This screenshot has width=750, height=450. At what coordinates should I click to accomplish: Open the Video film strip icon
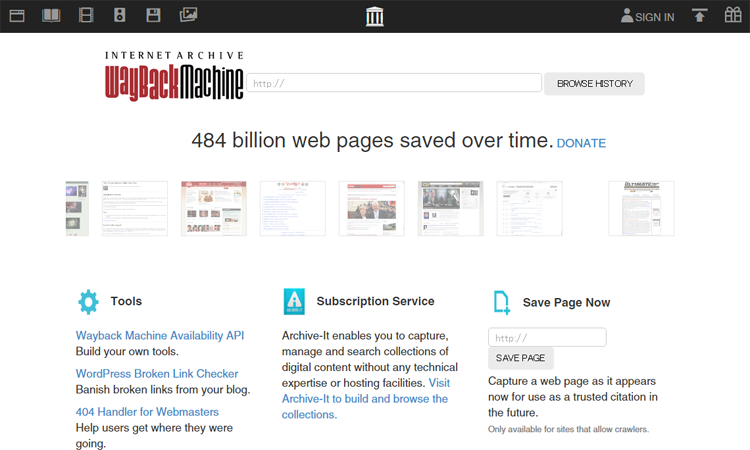click(86, 15)
